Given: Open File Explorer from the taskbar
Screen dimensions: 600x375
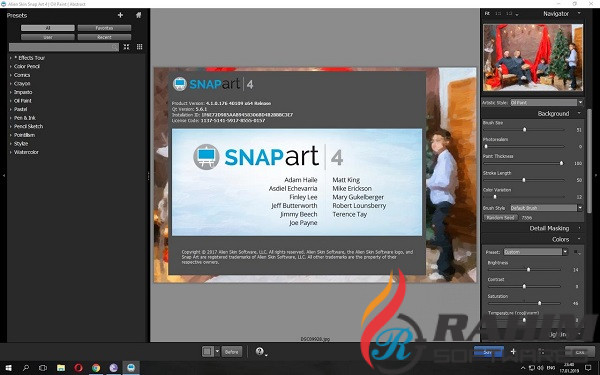Looking at the screenshot, I should pyautogui.click(x=61, y=368).
